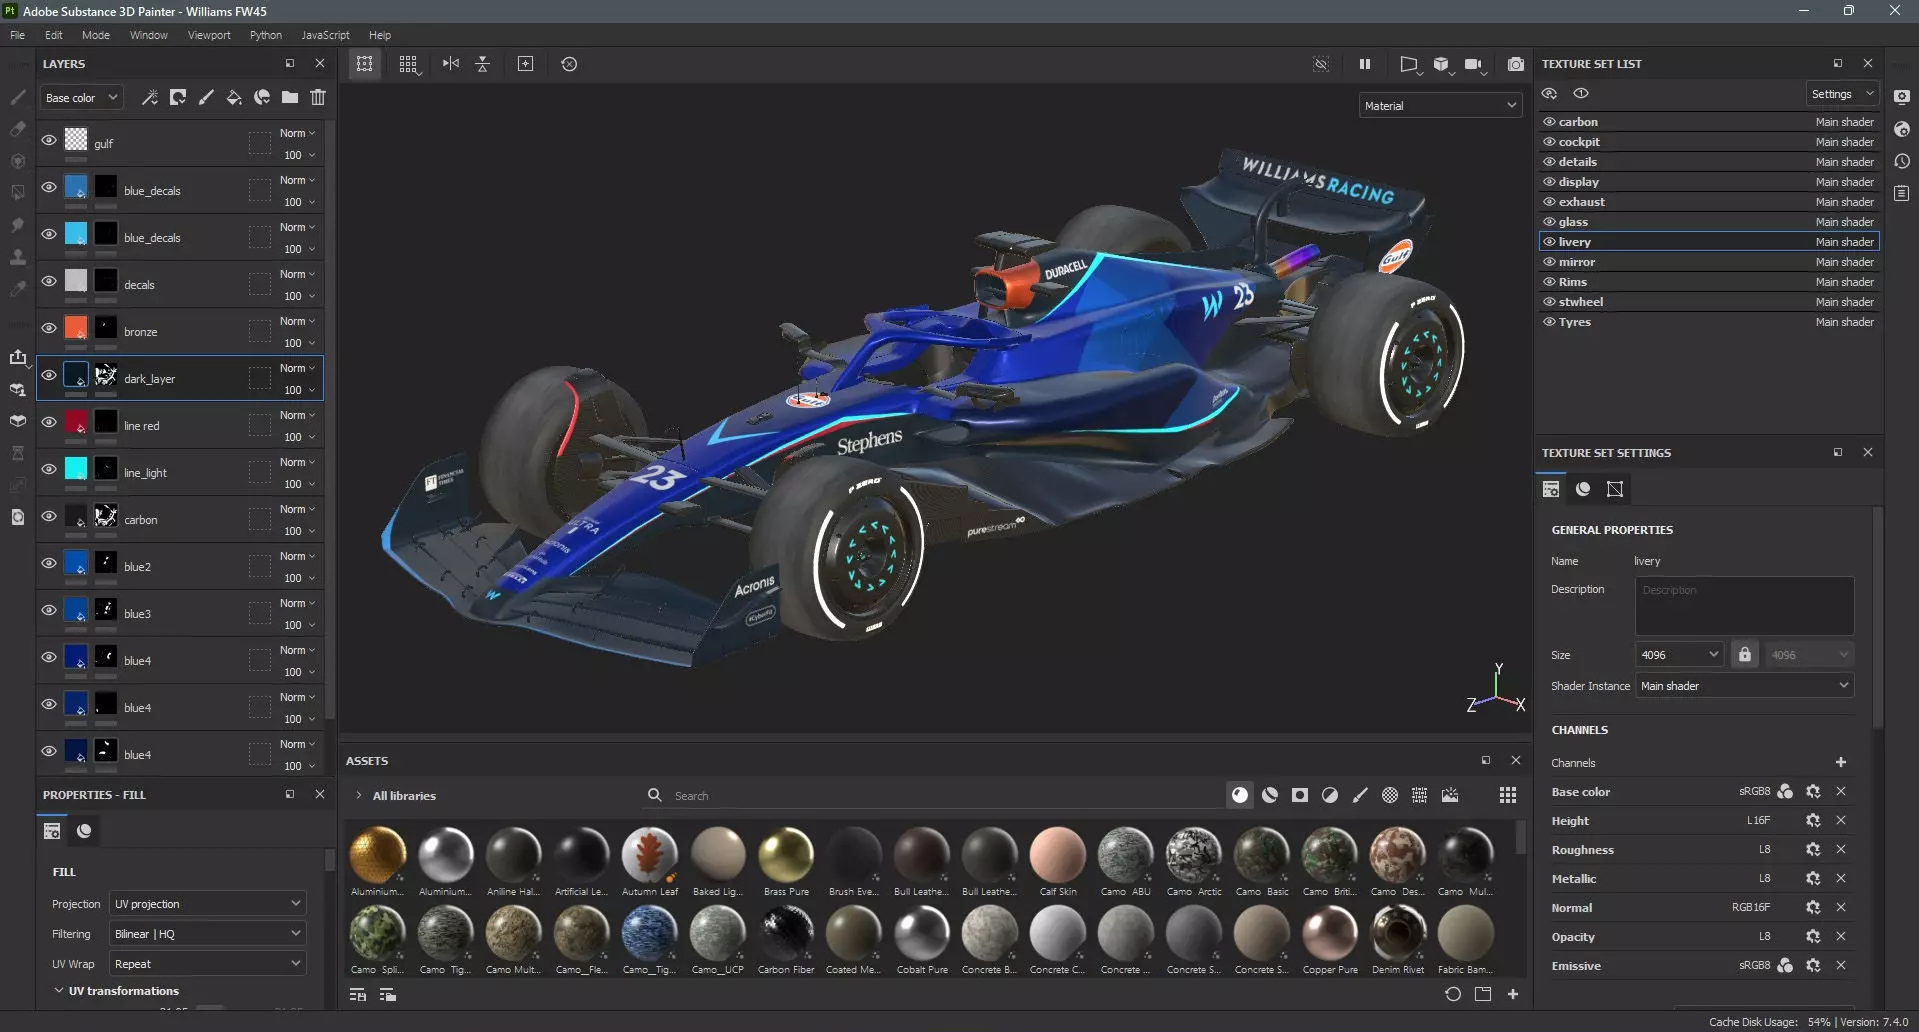Lock texture size ratio padlock
This screenshot has width=1919, height=1032.
[1745, 654]
